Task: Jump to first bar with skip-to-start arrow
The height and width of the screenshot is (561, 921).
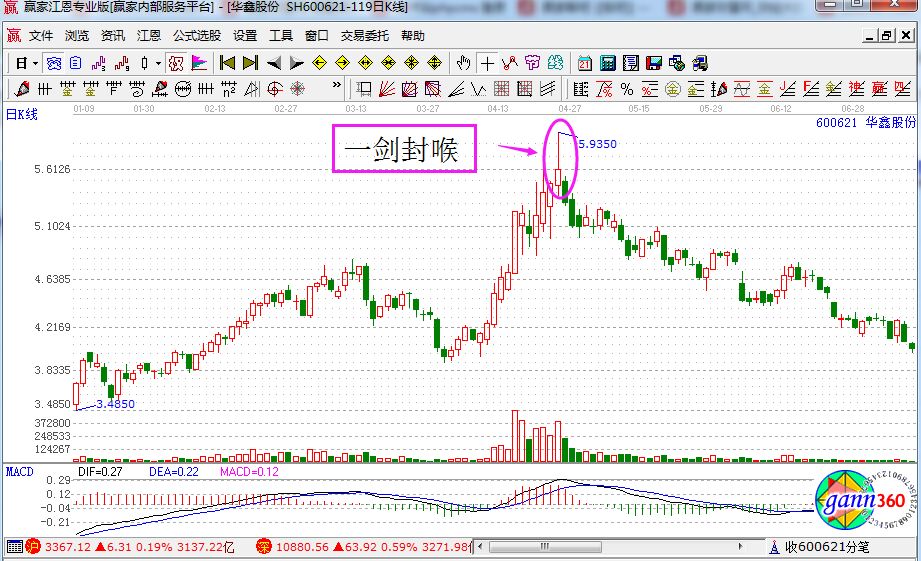Action: (x=227, y=63)
